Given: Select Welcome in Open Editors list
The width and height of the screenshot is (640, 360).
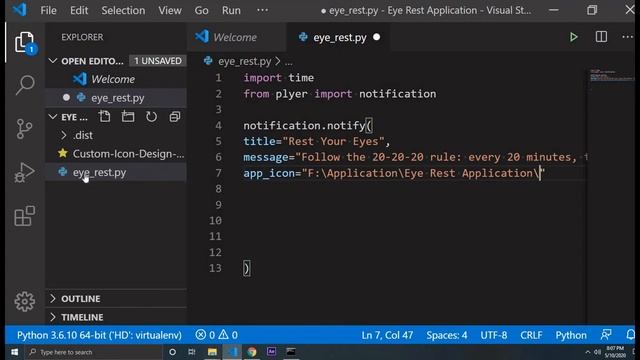Looking at the screenshot, I should (113, 79).
